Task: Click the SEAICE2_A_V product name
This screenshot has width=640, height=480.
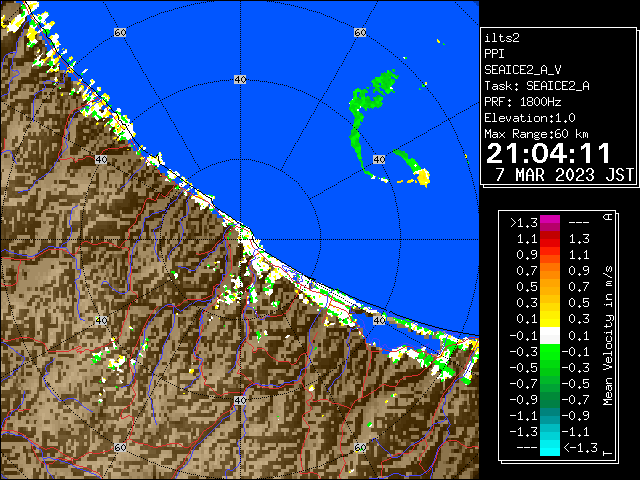Action: [523, 70]
